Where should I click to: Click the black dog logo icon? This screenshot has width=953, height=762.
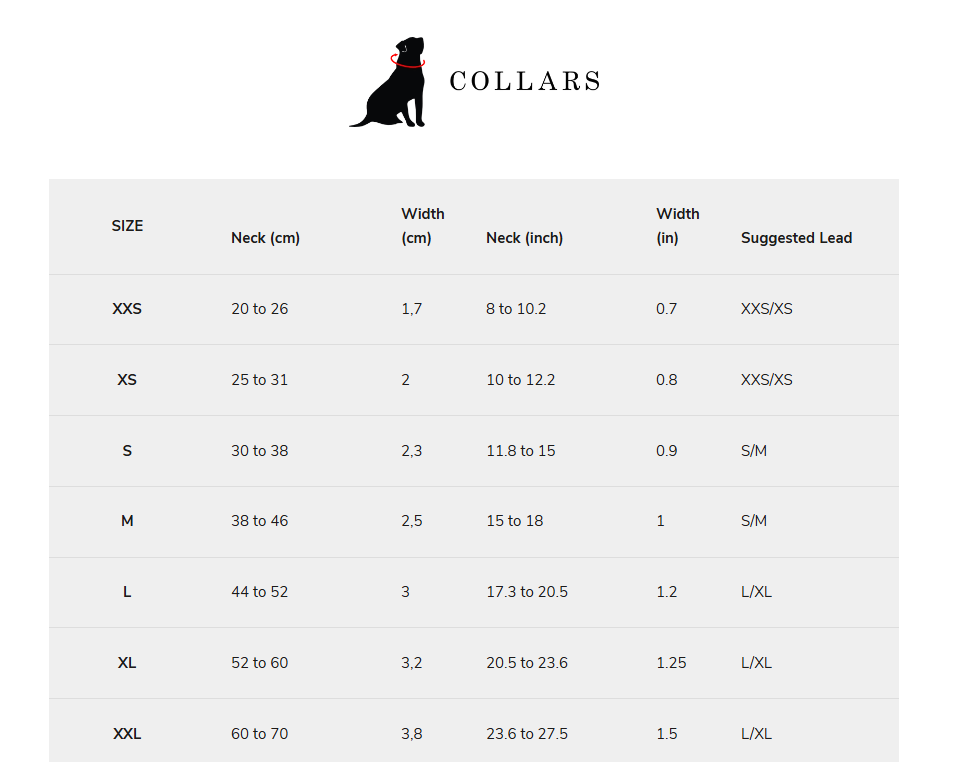[390, 84]
